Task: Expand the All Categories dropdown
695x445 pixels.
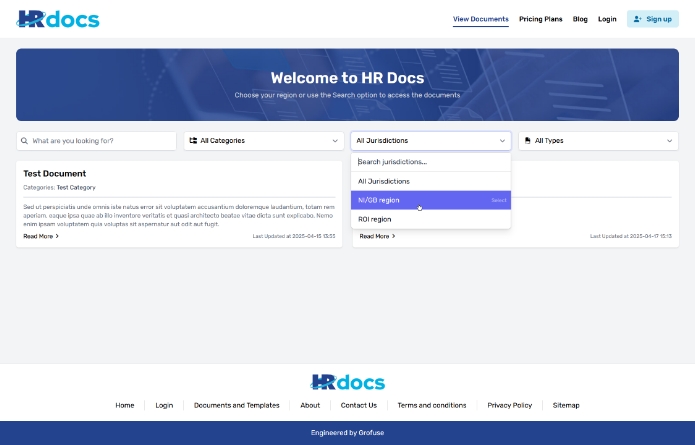Action: point(264,141)
